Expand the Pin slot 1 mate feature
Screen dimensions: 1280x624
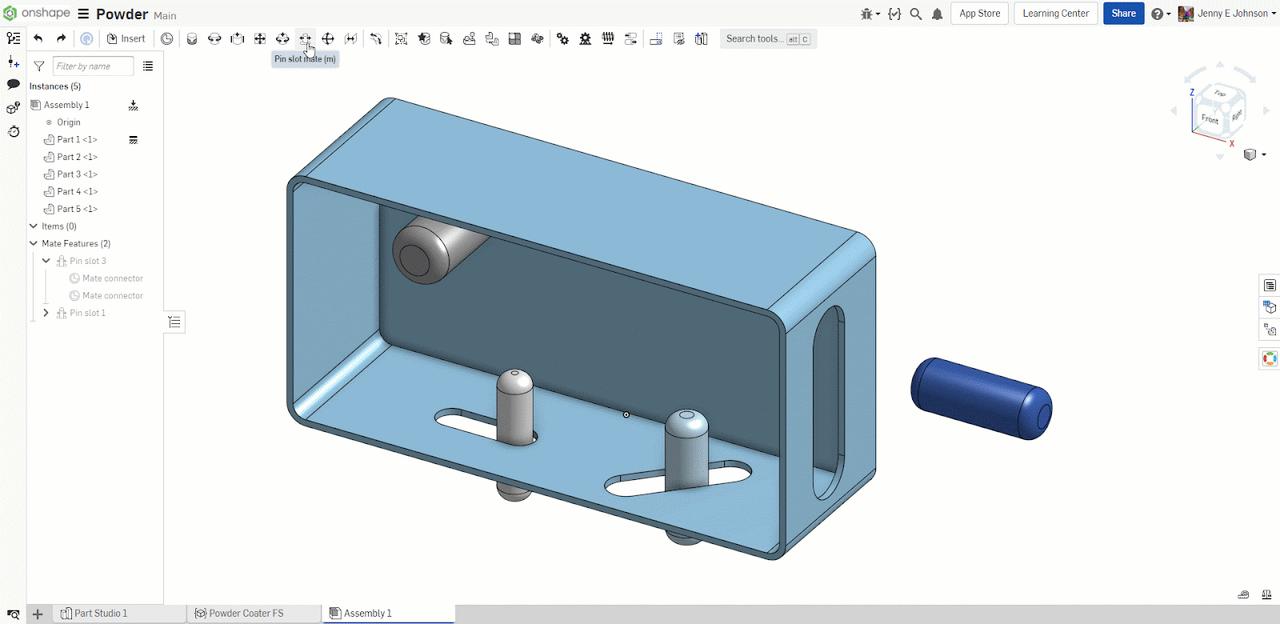click(46, 312)
